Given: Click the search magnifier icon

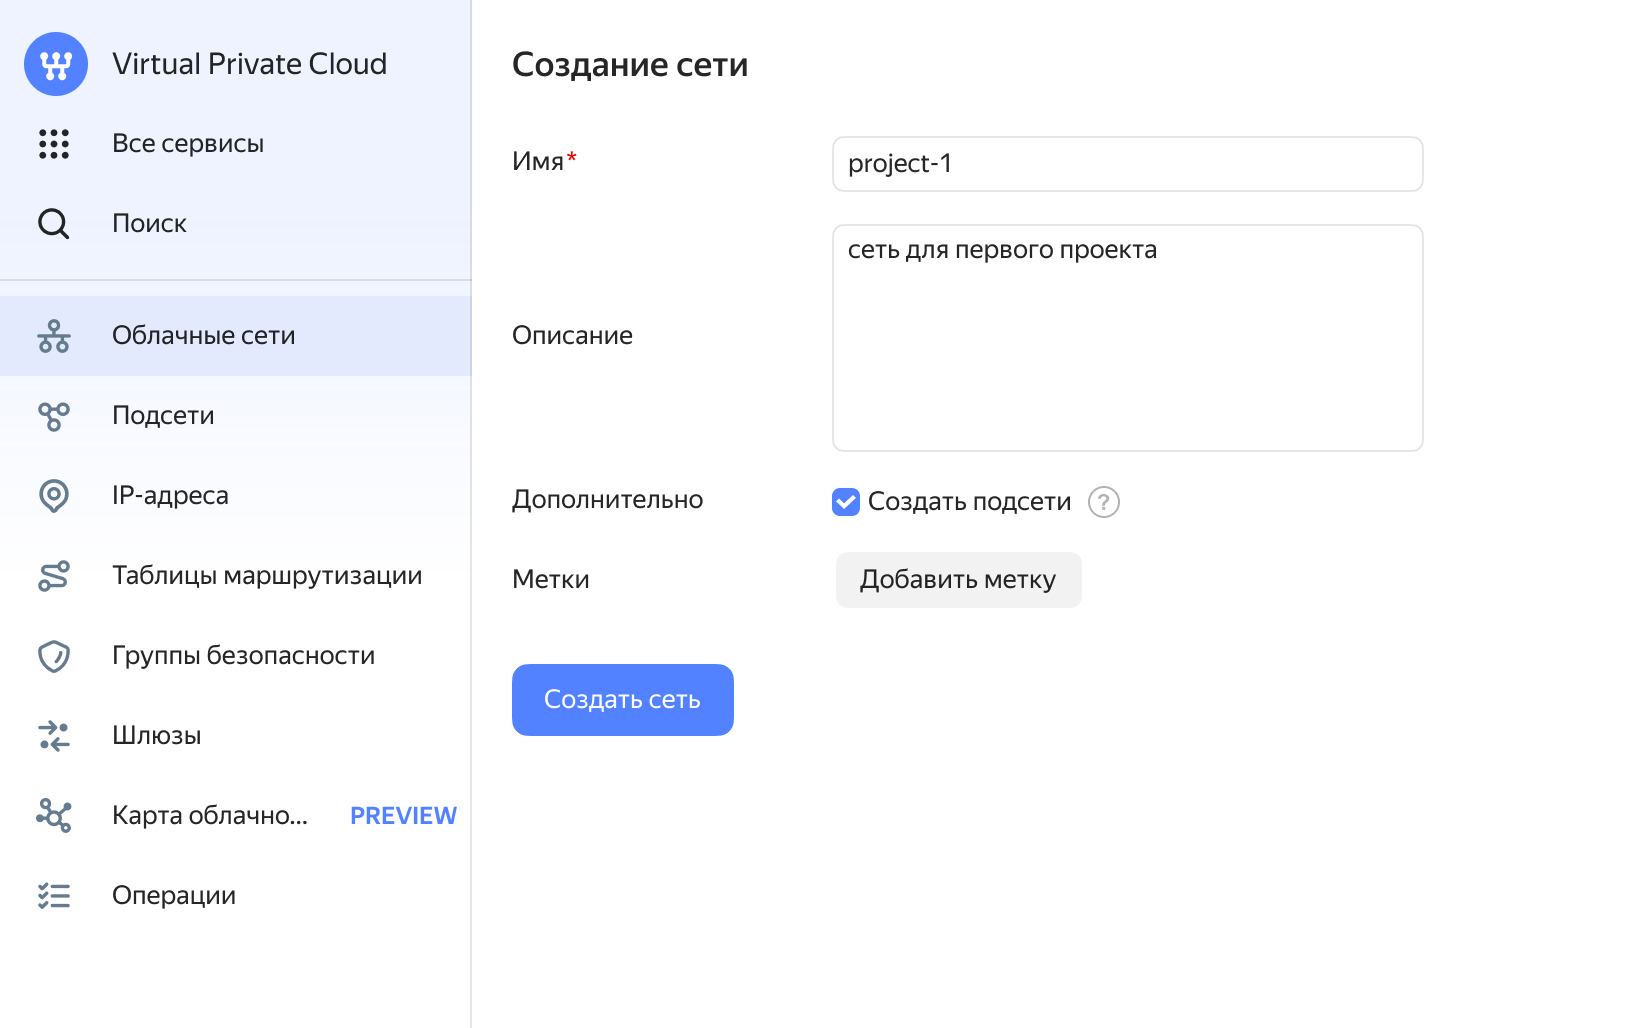Looking at the screenshot, I should coord(54,224).
